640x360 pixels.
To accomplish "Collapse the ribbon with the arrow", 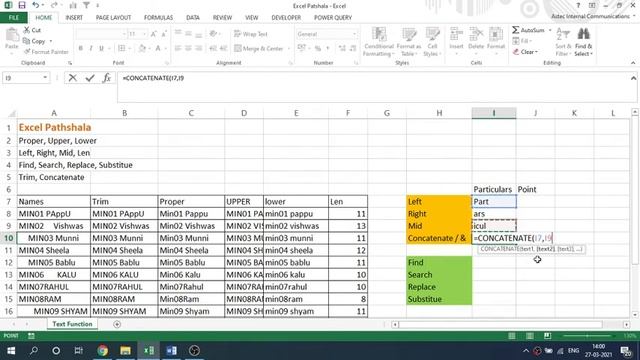I will (x=633, y=63).
